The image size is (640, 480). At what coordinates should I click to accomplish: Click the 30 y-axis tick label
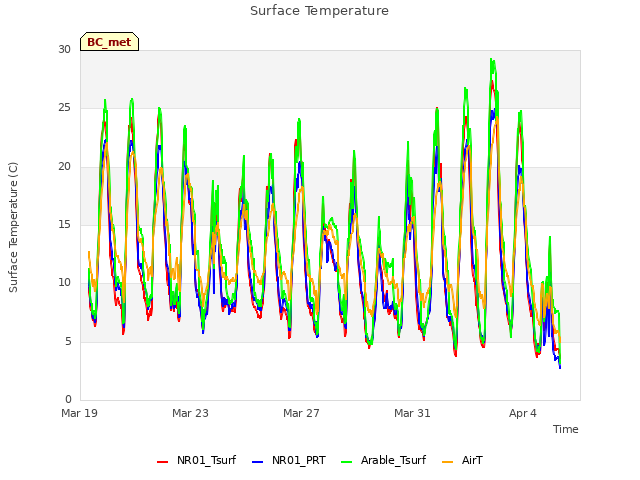click(64, 49)
